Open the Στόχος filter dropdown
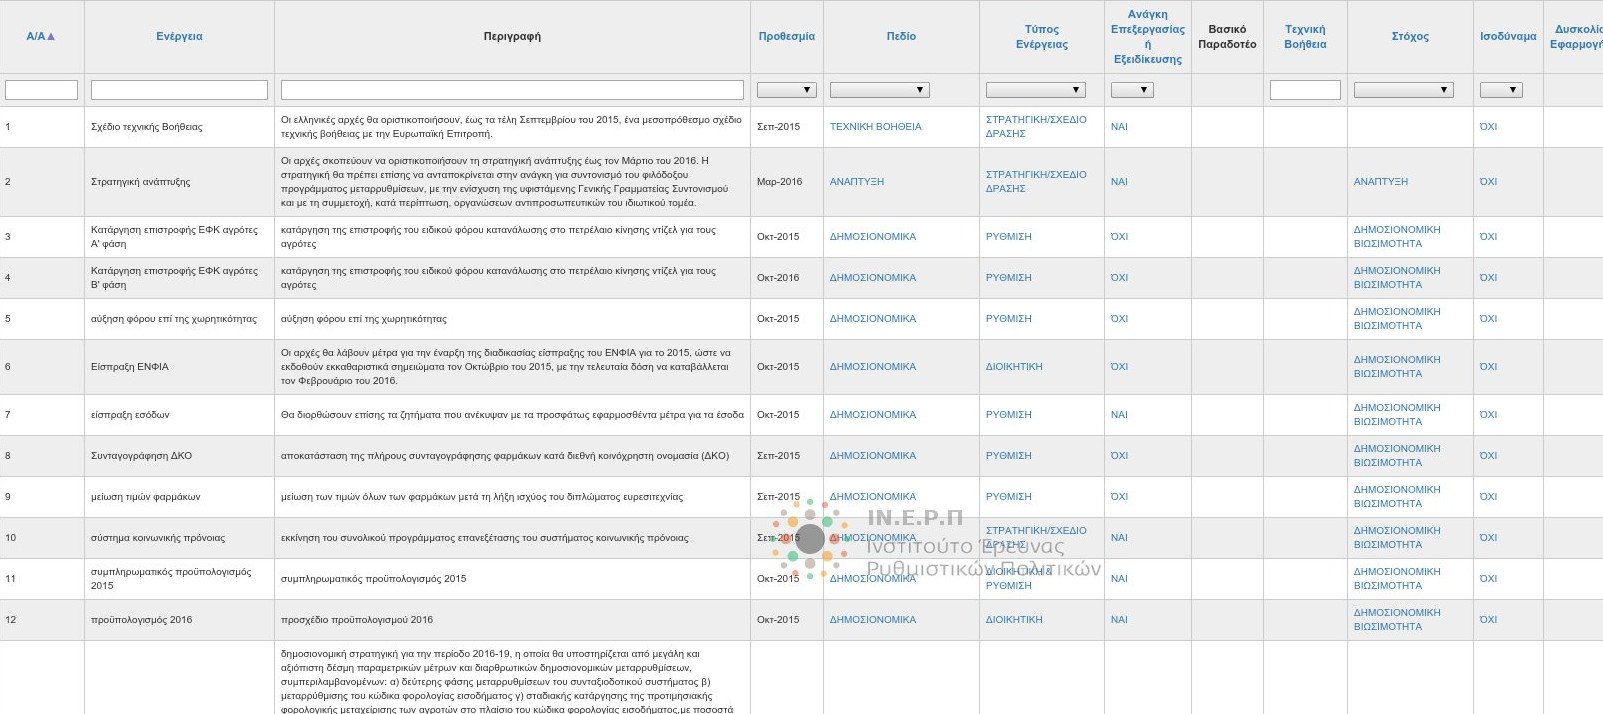This screenshot has height=714, width=1603. [x=1404, y=90]
